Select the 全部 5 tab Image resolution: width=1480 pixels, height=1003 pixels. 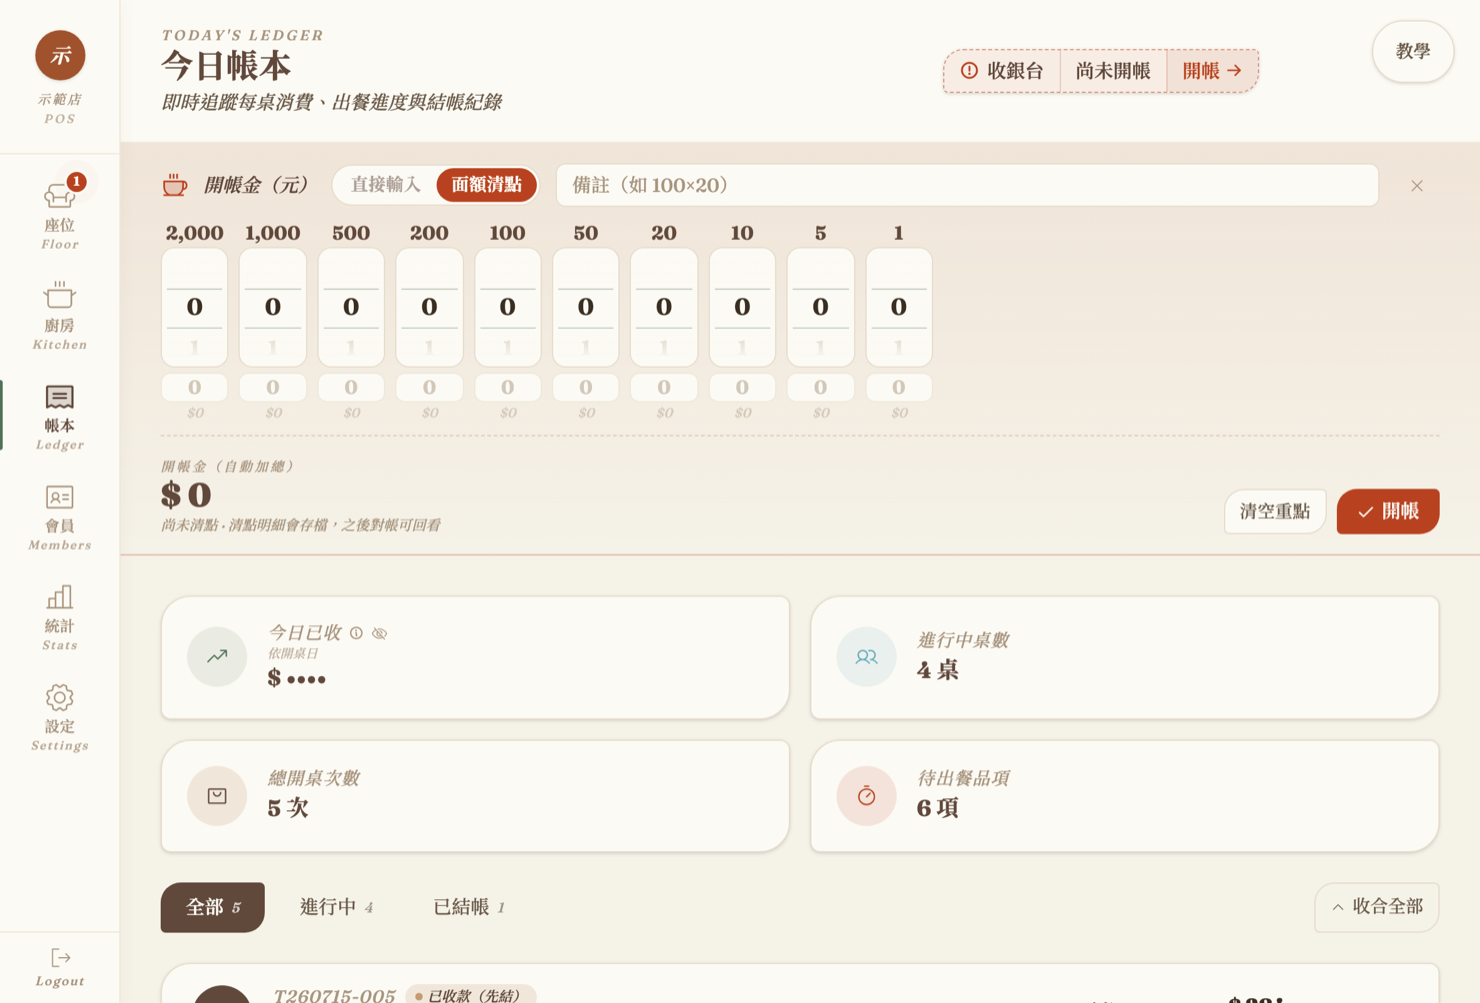pyautogui.click(x=213, y=907)
